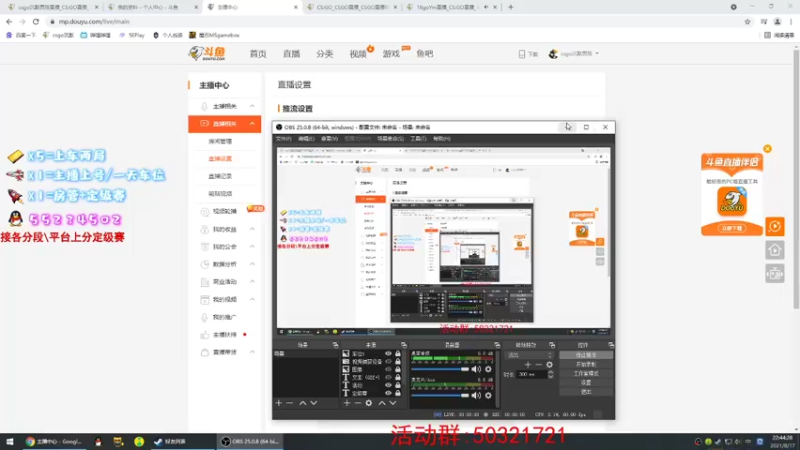Toggle lock on the image source
The width and height of the screenshot is (800, 450).
click(398, 369)
